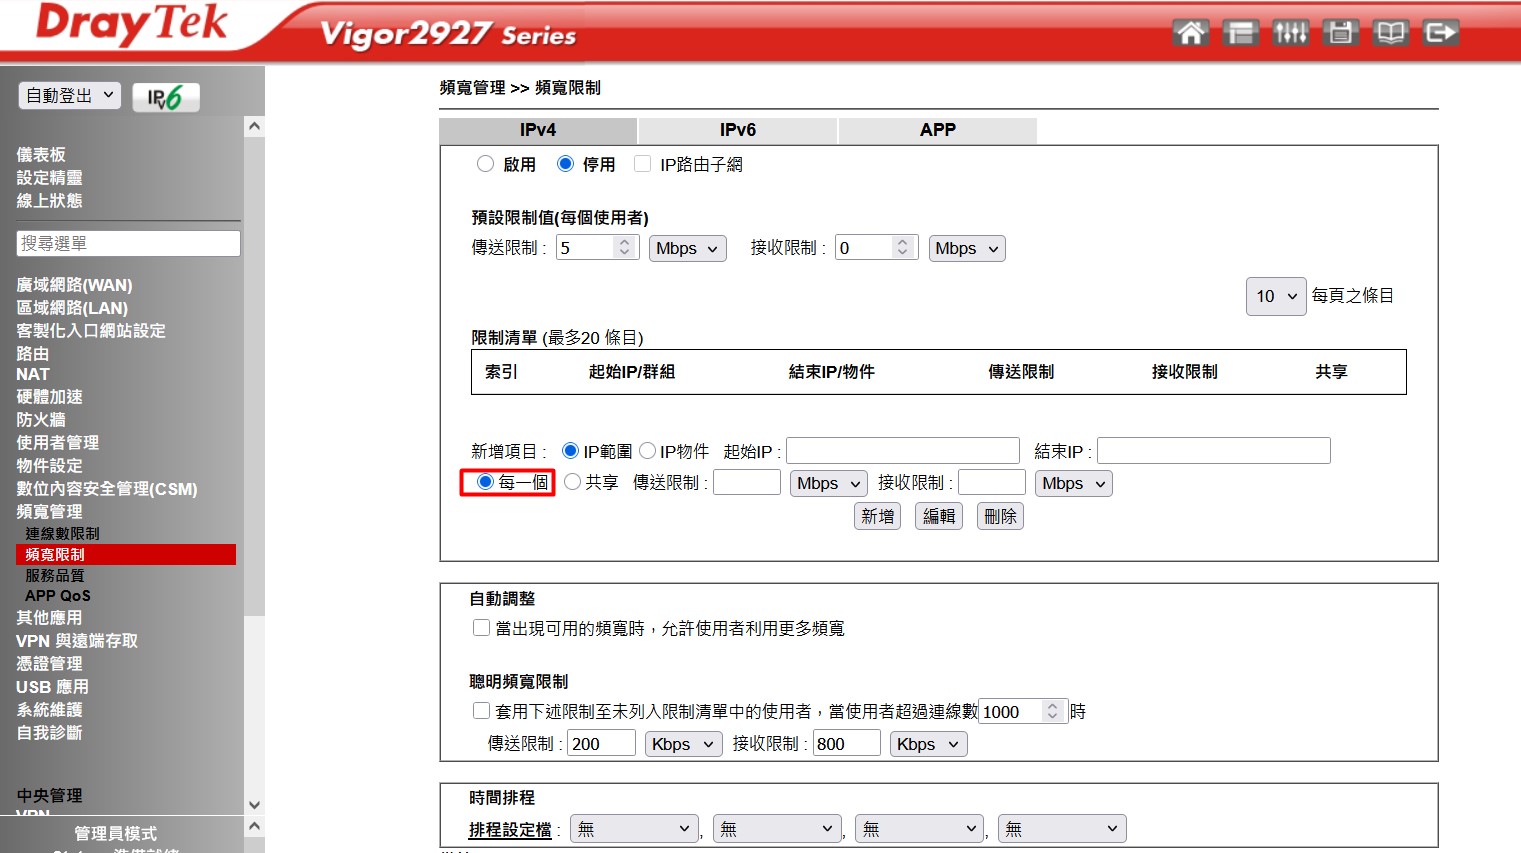Click the sliders settings icon in header
This screenshot has height=853, width=1521.
pyautogui.click(x=1290, y=33)
